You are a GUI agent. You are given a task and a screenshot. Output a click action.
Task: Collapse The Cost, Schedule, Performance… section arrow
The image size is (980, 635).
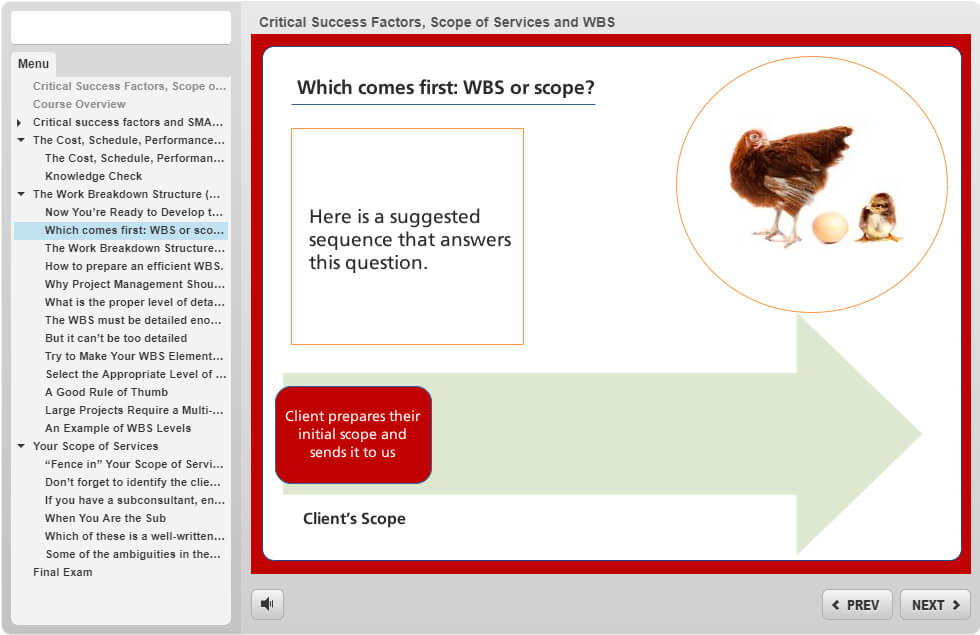coord(21,140)
